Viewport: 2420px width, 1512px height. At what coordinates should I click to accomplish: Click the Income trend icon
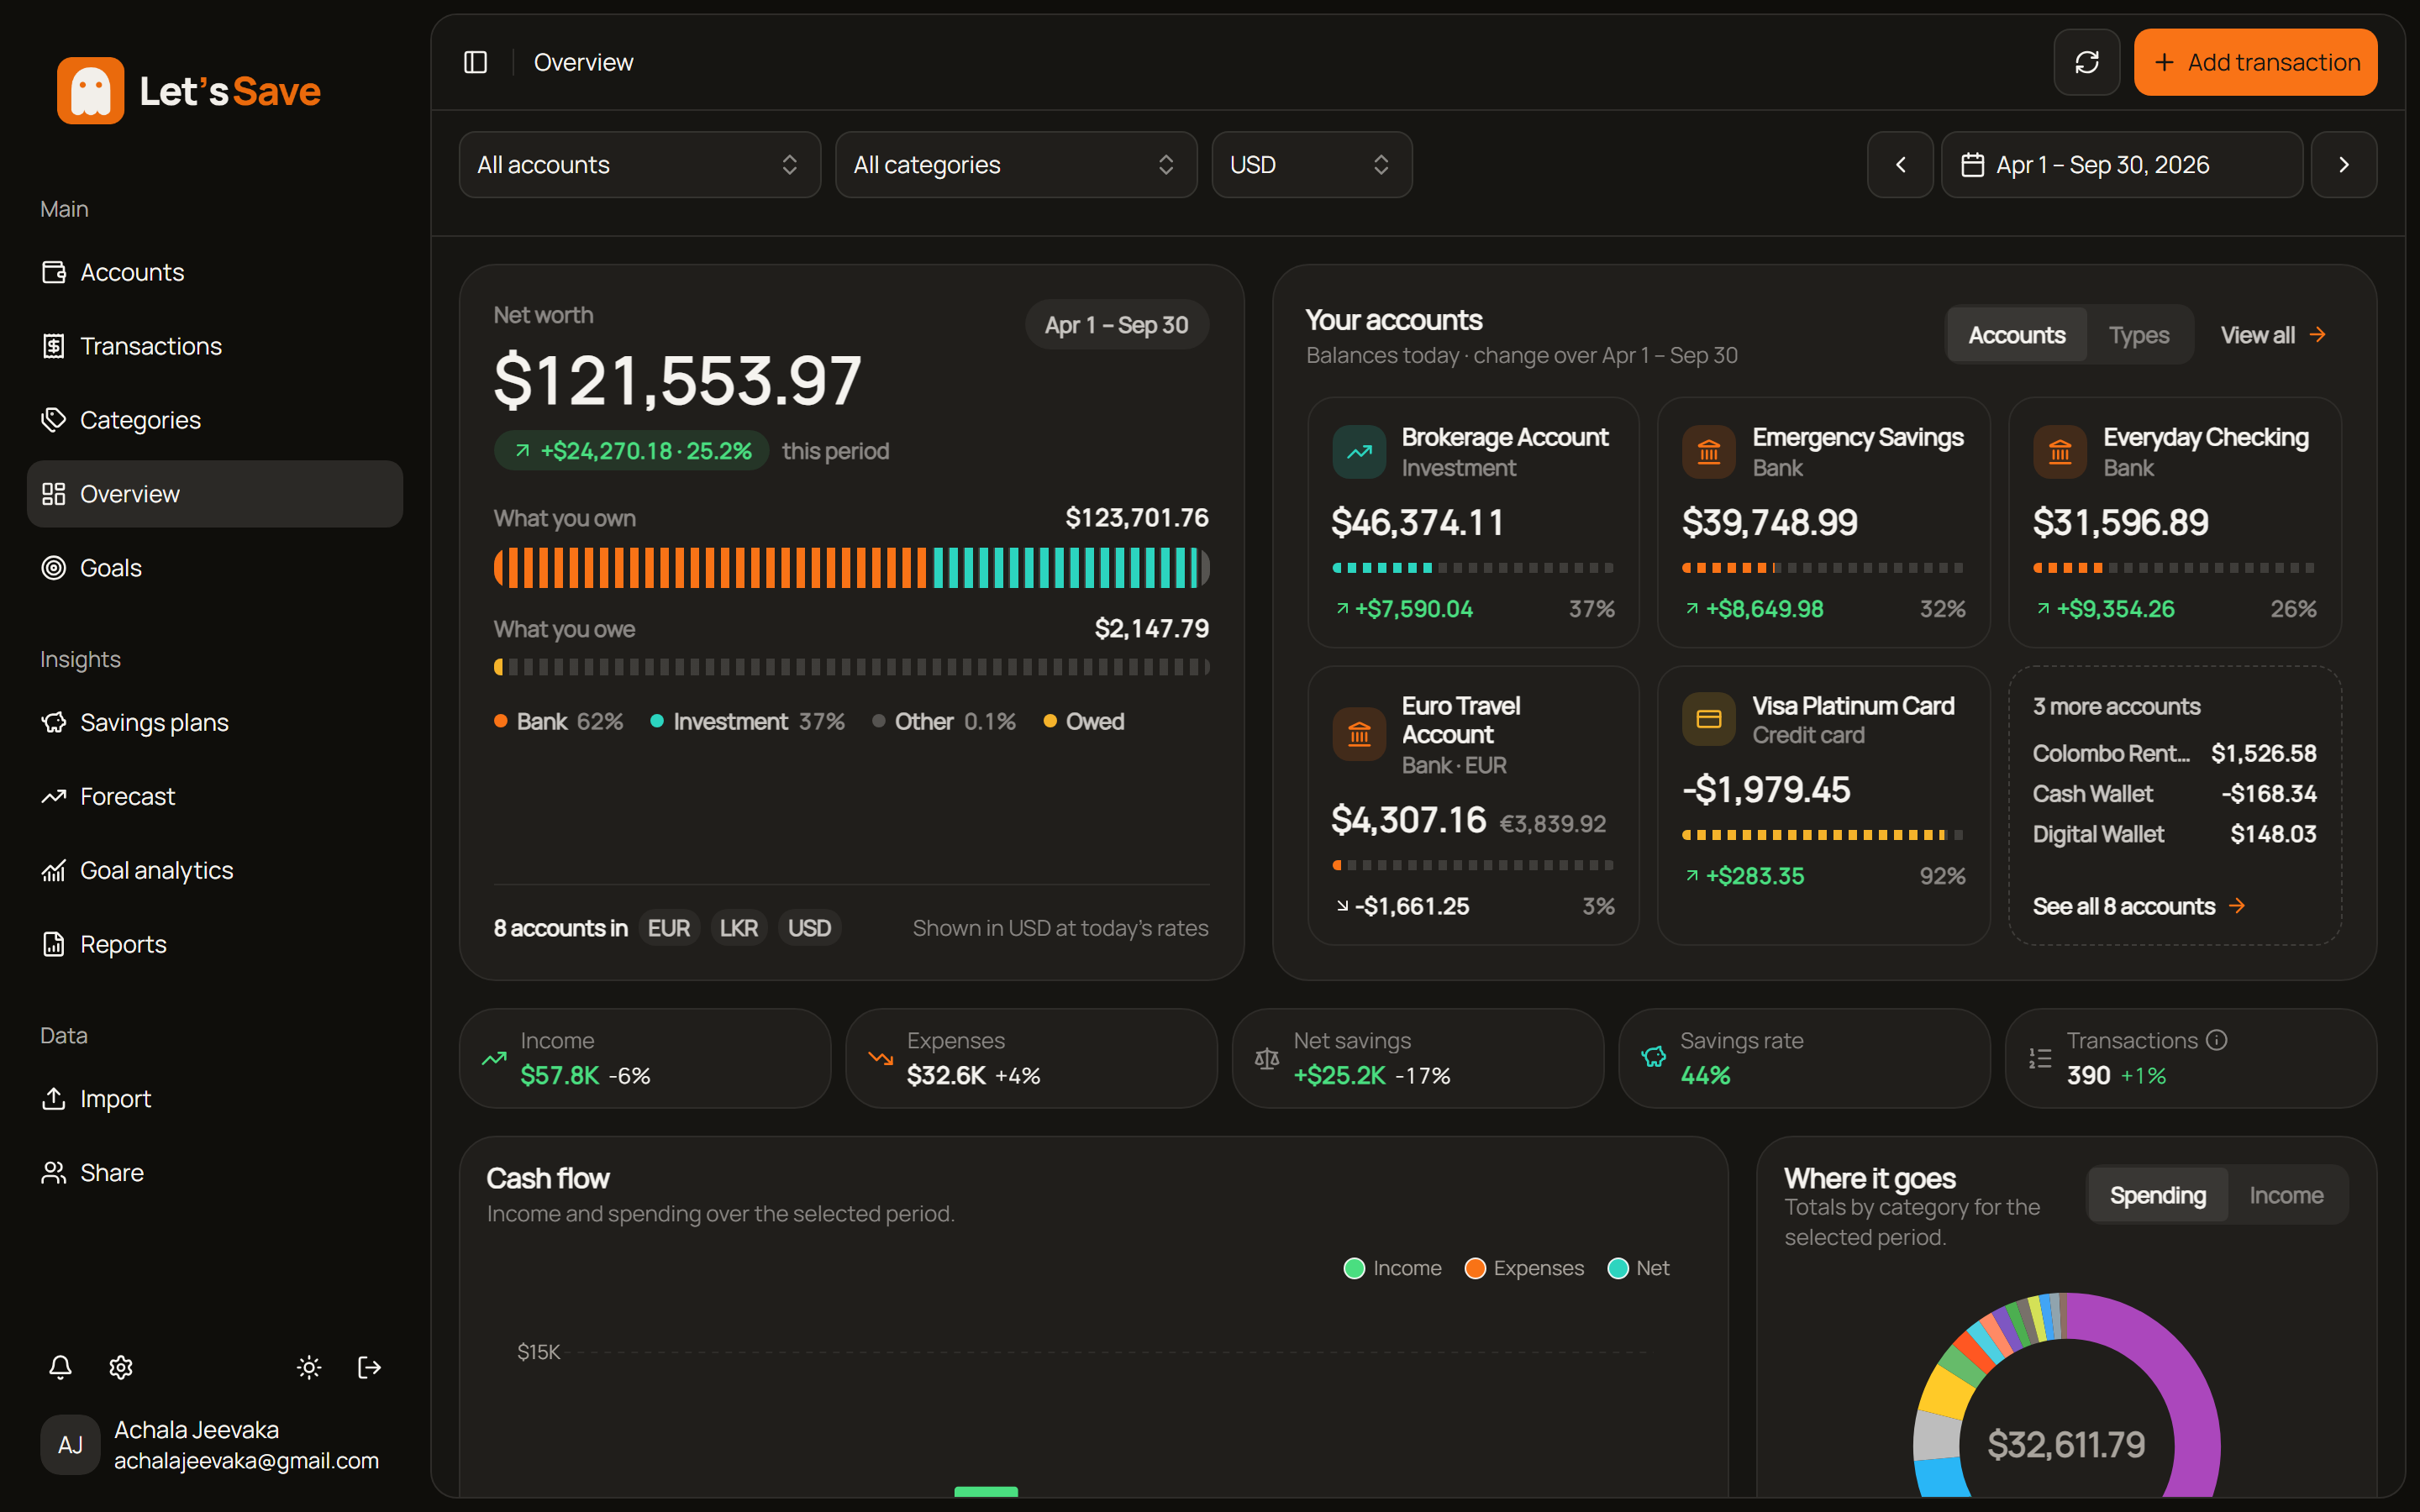pos(494,1057)
